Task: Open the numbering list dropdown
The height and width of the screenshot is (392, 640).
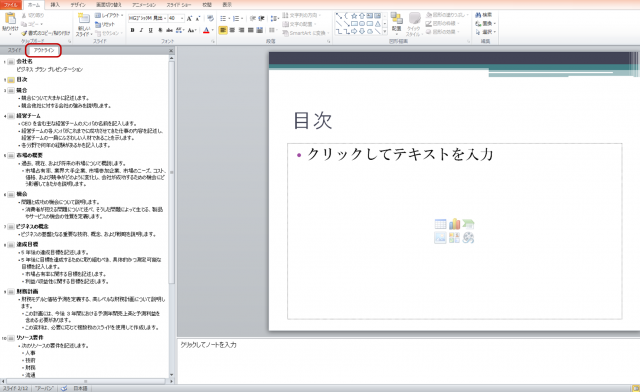Action: 242,18
